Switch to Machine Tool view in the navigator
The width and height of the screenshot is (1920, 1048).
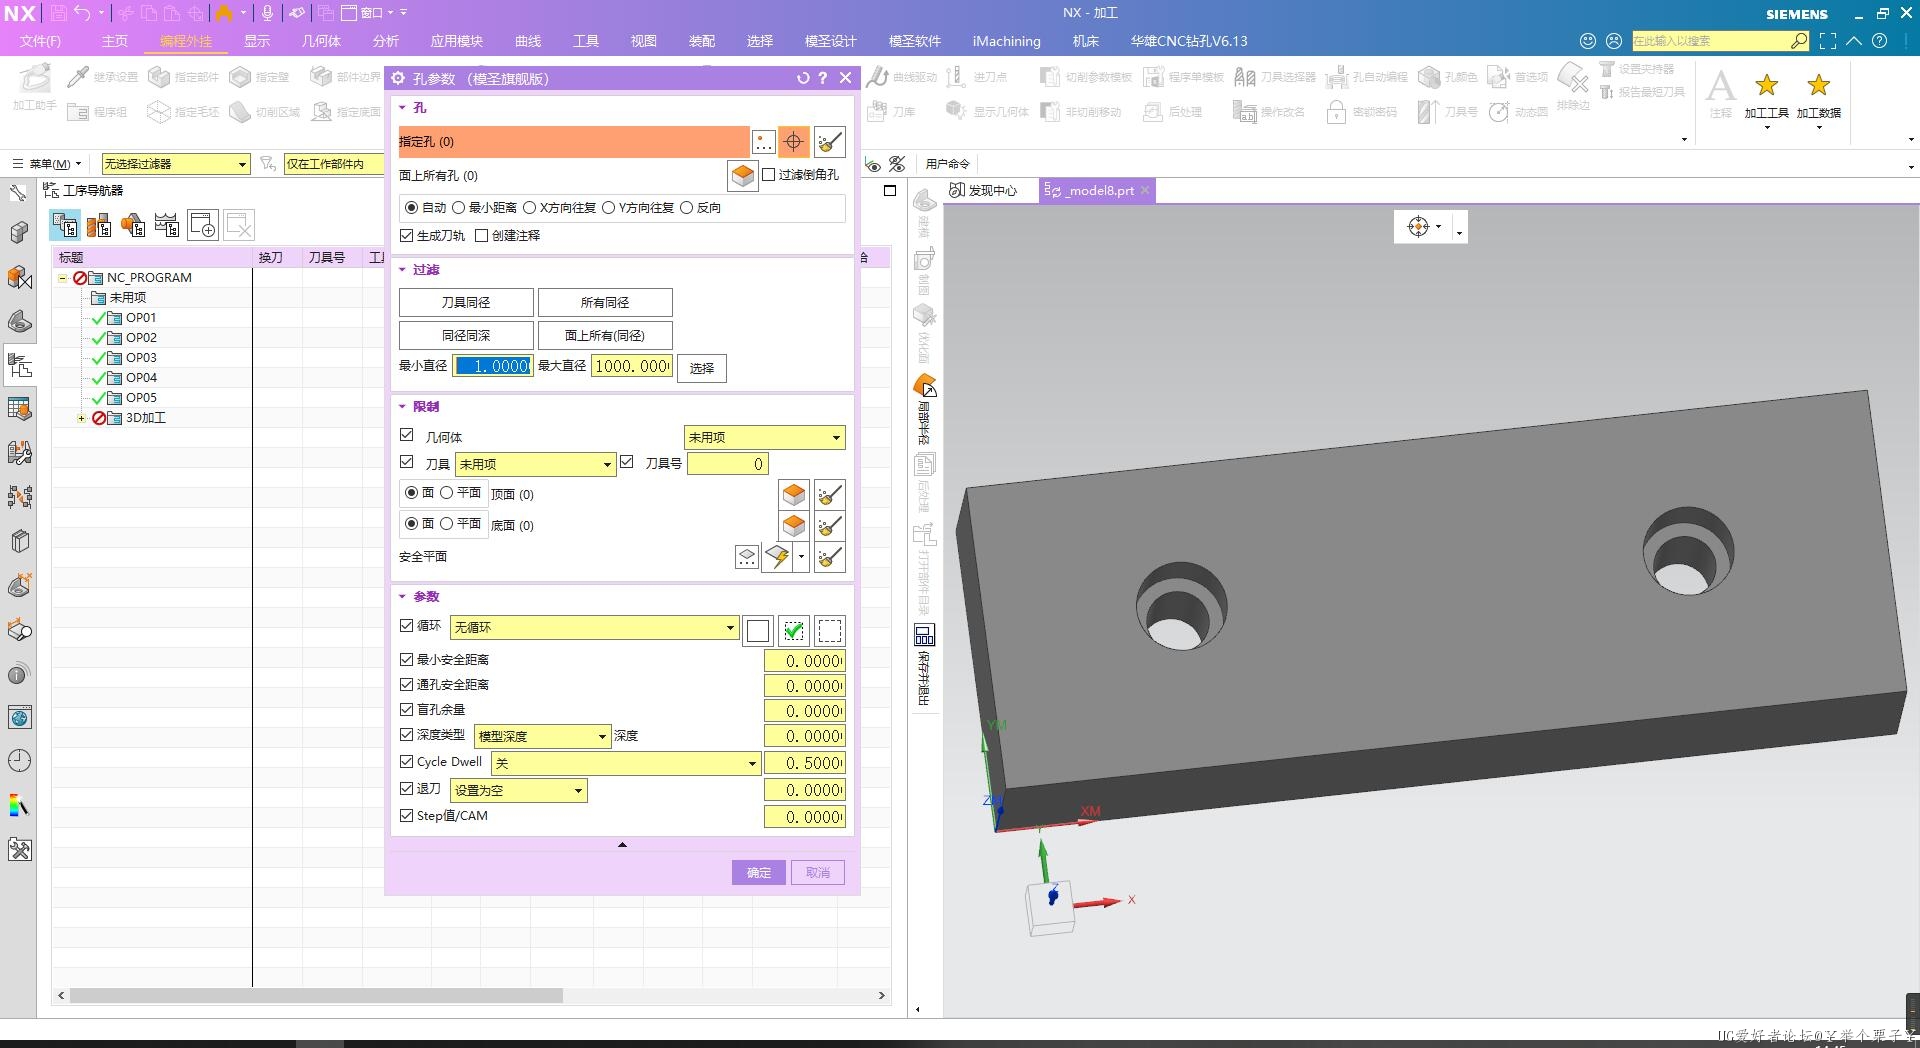tap(99, 225)
